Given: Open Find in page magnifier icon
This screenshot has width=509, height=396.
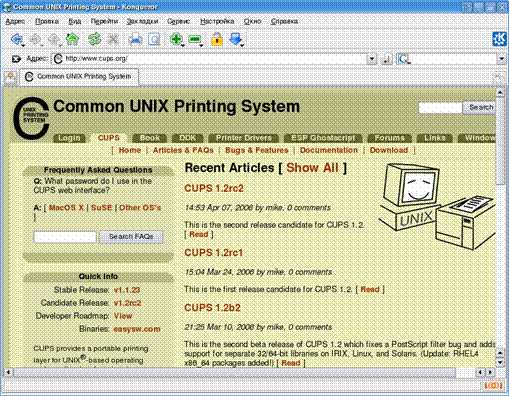Looking at the screenshot, I should click(154, 39).
